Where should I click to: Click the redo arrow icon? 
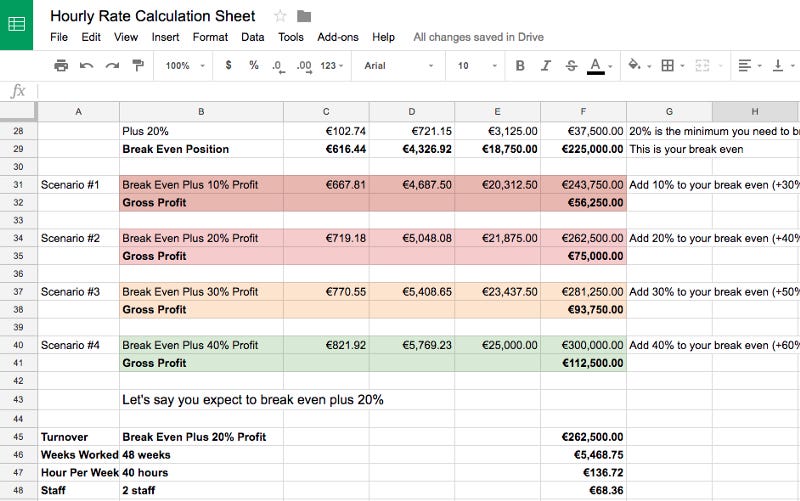[x=112, y=65]
